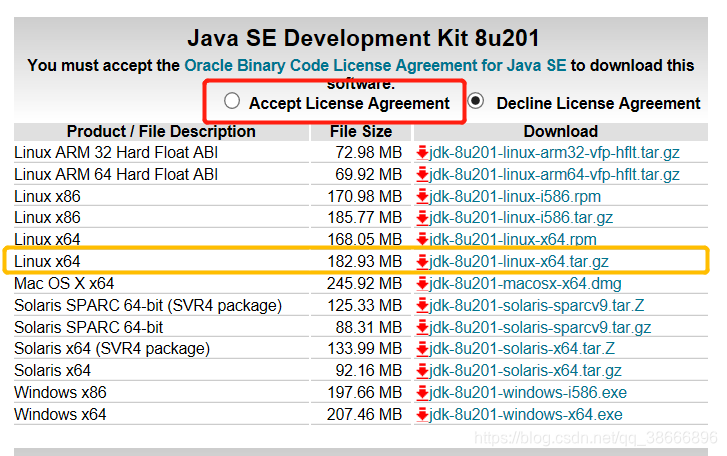Viewport: 727px width, 456px height.
Task: Click red download arrow for linux-x64.tar.gz
Action: [x=422, y=262]
